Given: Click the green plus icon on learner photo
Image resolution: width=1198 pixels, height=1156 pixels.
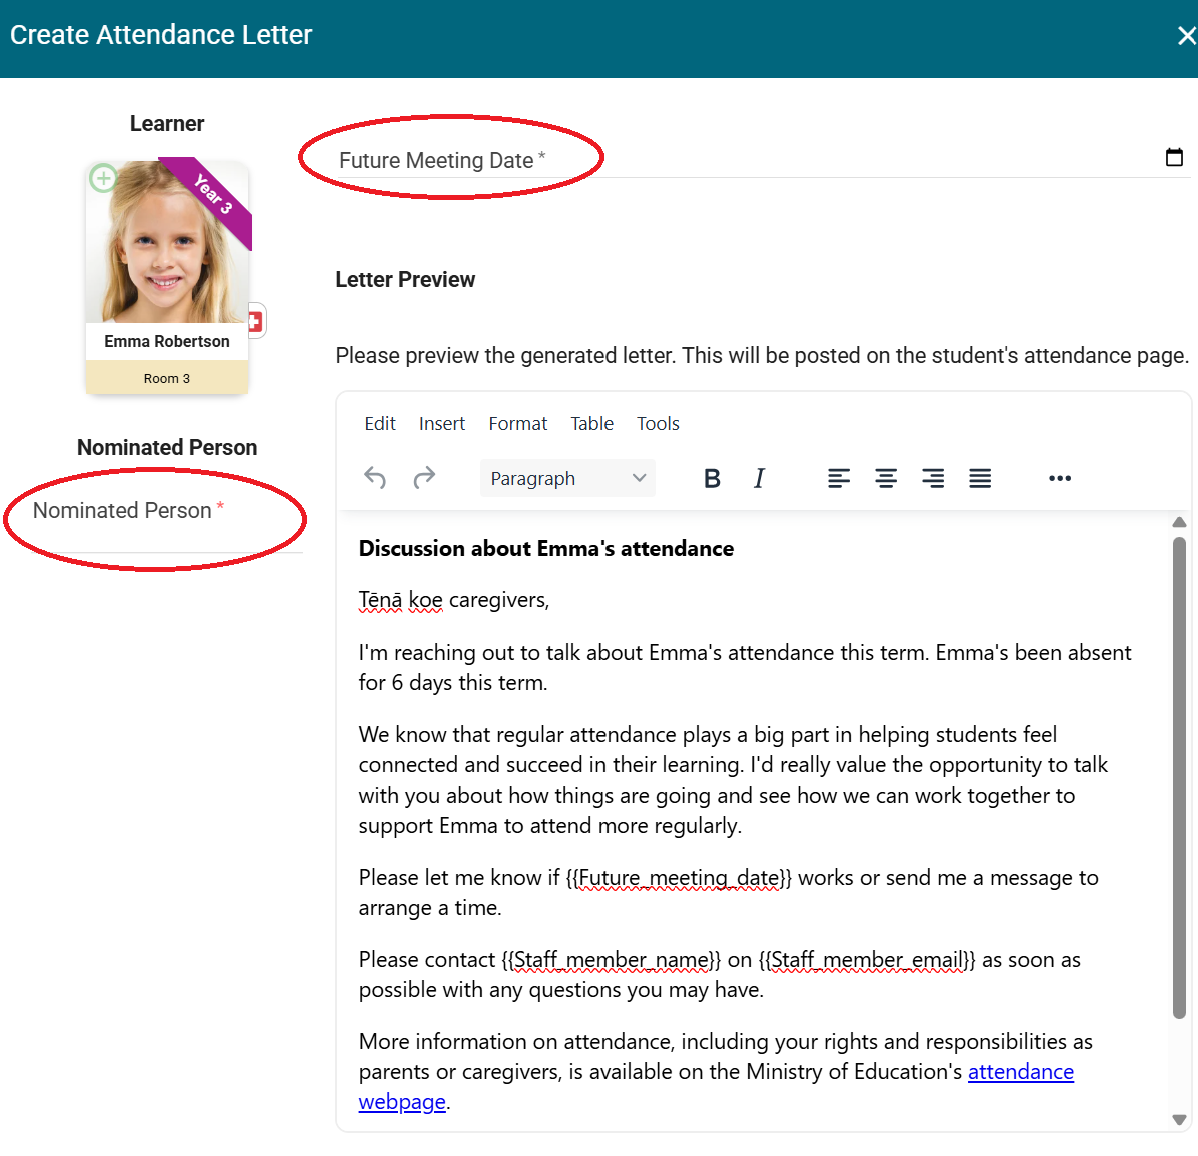Looking at the screenshot, I should point(103,178).
